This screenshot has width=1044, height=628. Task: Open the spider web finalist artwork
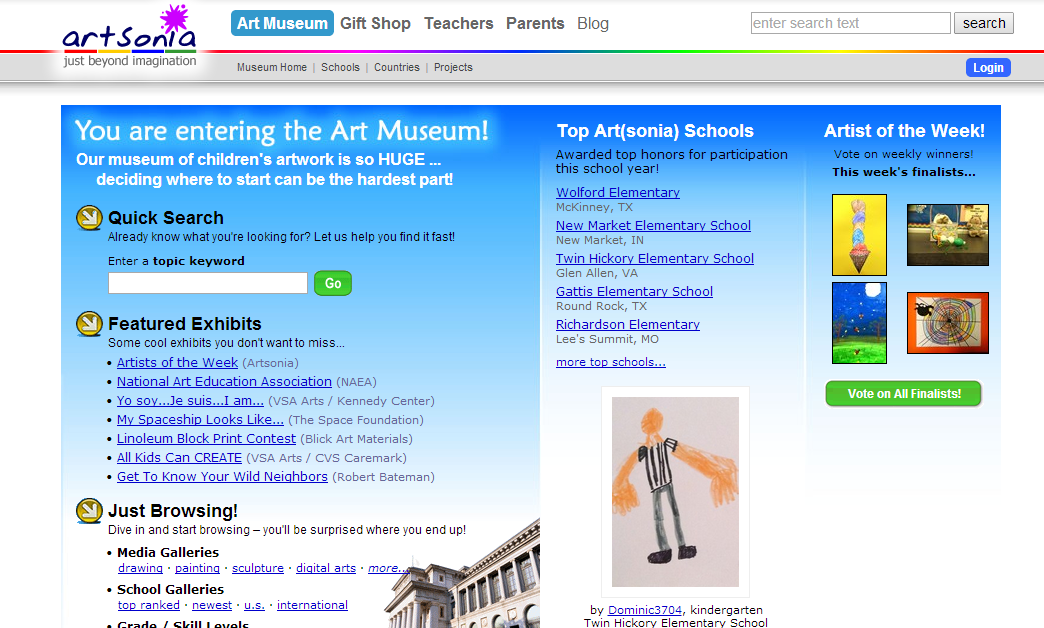point(948,323)
